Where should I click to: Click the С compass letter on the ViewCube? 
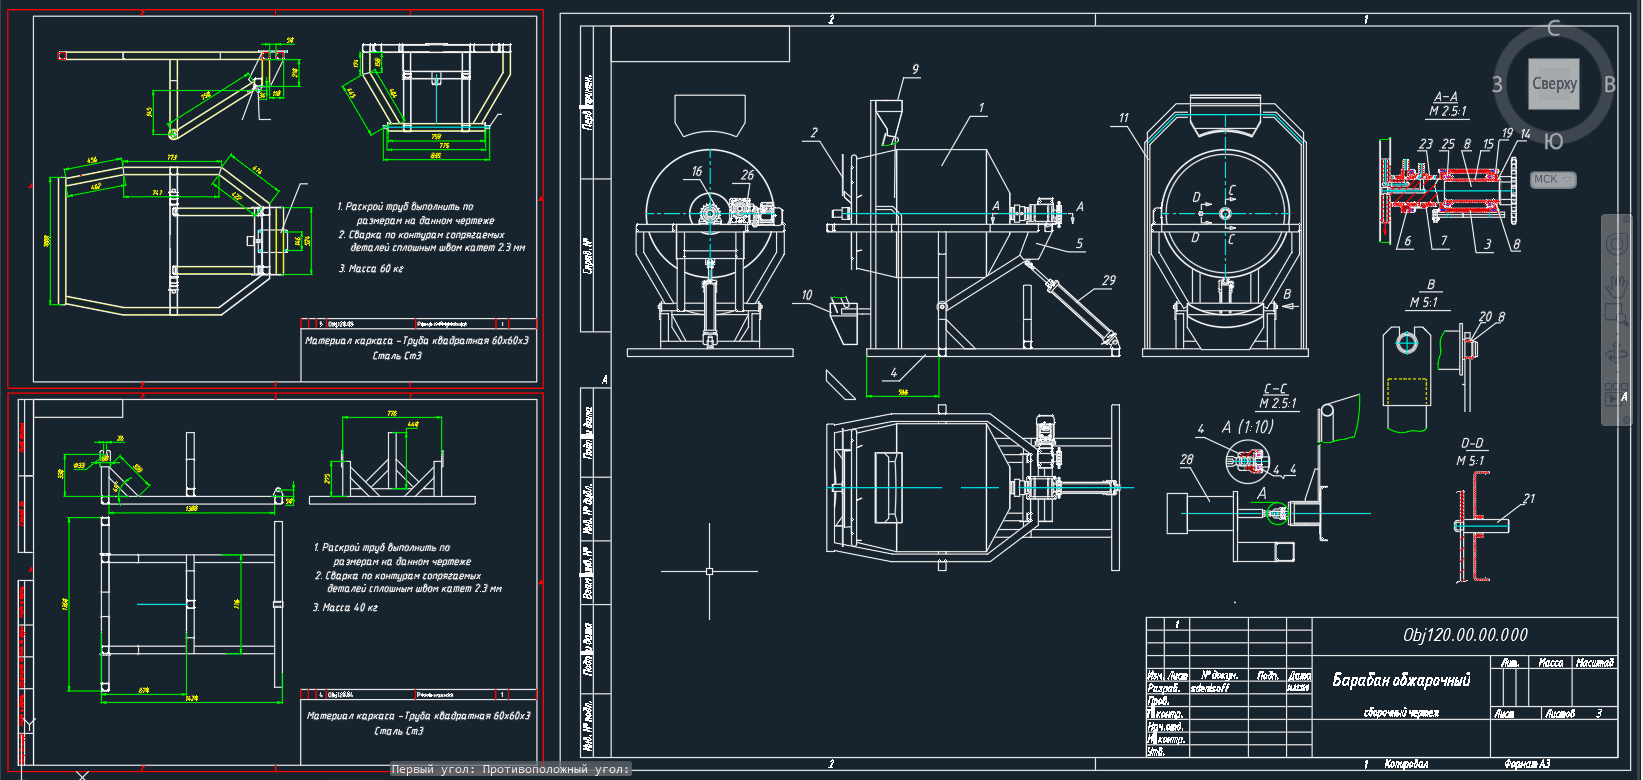1553,29
